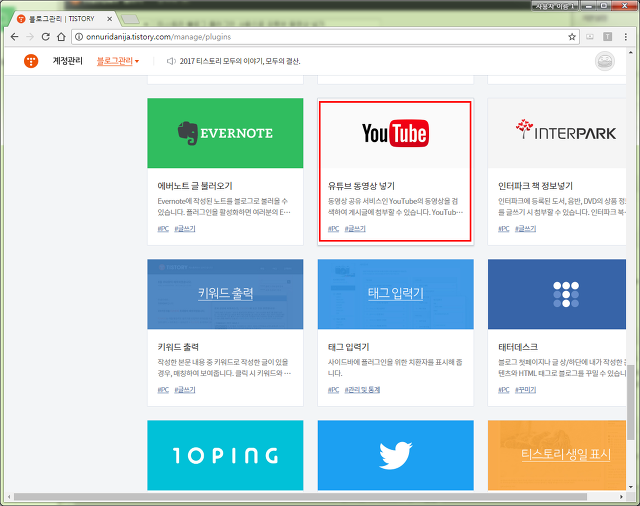Click the site info icon in the address bar
640x506 pixels.
pyautogui.click(x=79, y=37)
